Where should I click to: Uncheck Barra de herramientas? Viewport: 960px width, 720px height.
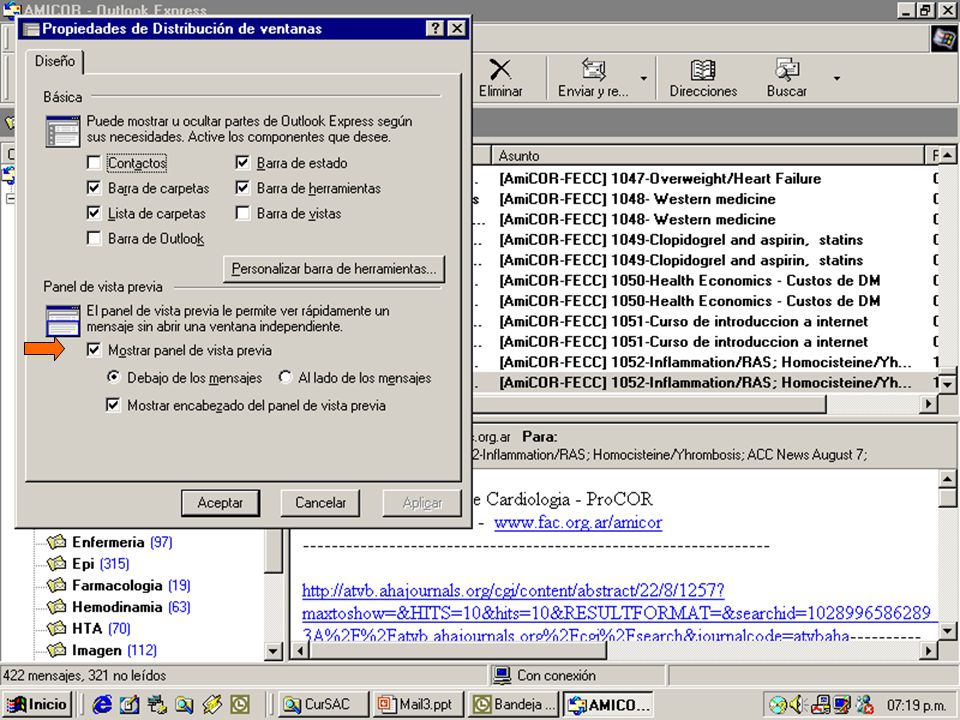point(242,188)
